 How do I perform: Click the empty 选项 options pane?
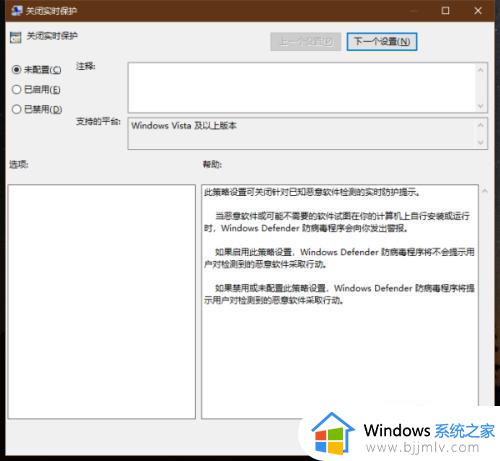coord(102,302)
